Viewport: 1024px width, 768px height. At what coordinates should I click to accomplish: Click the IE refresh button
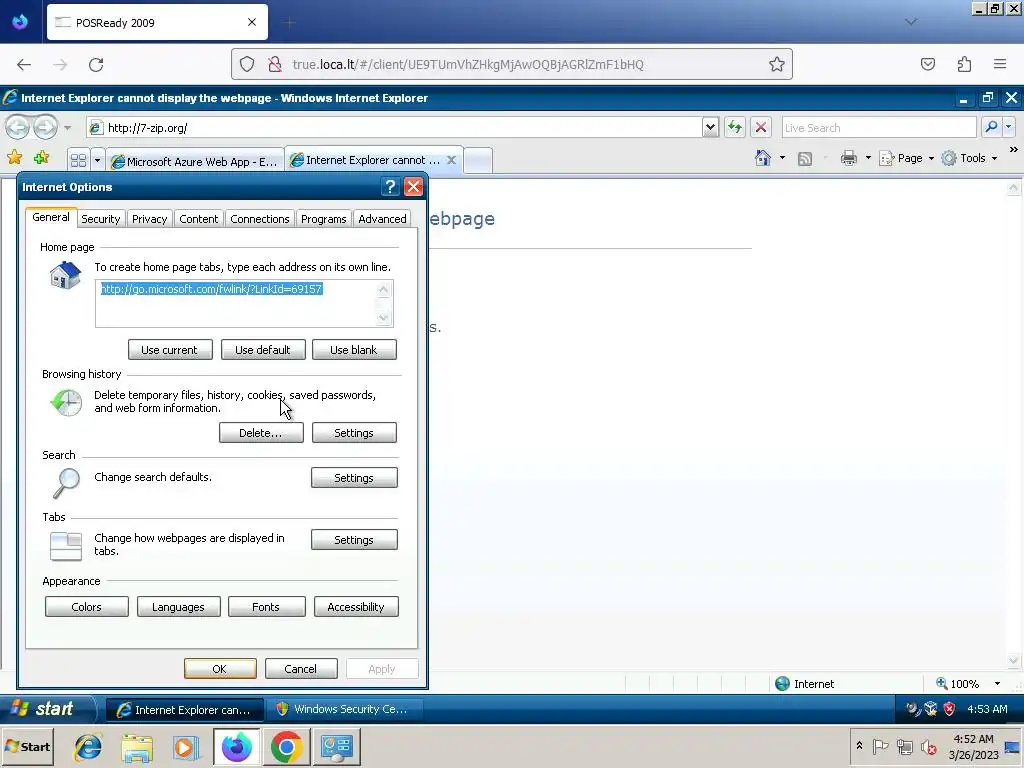(735, 127)
